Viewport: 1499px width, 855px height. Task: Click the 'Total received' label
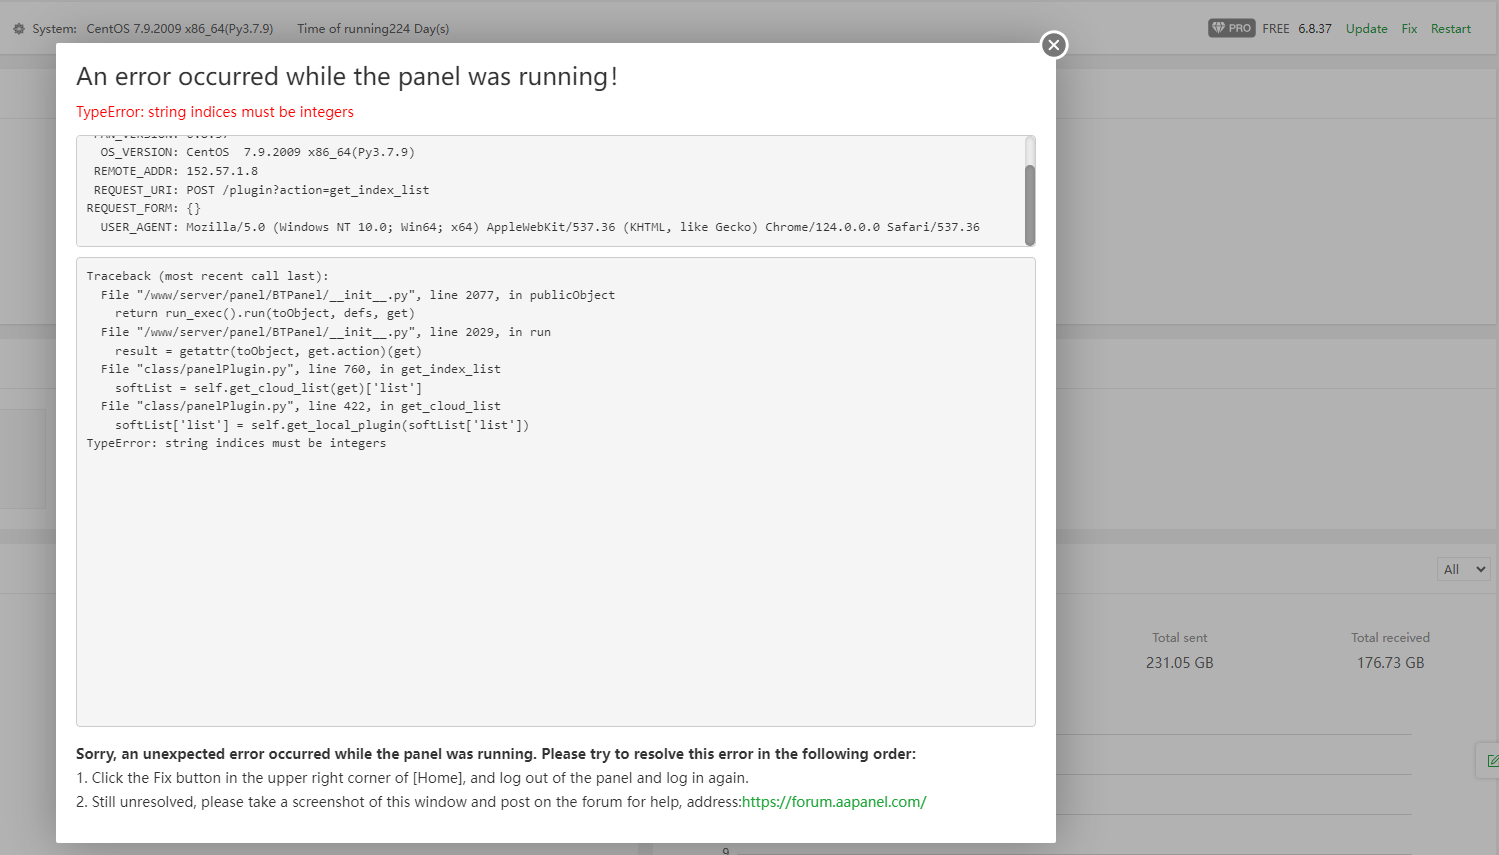1391,638
